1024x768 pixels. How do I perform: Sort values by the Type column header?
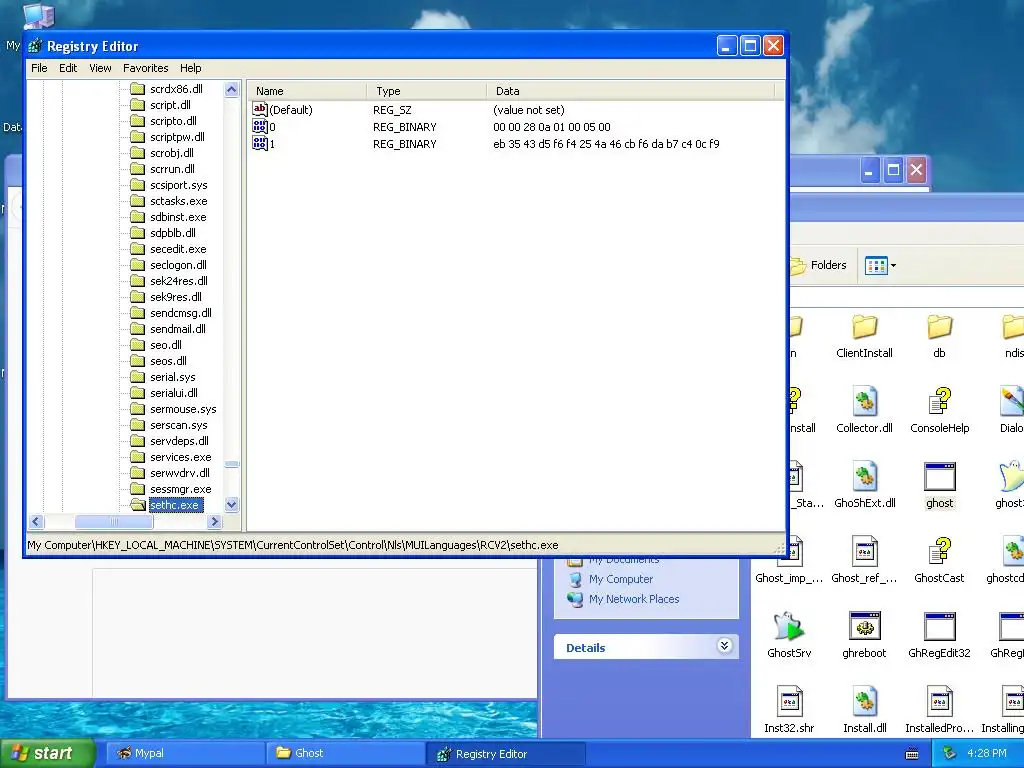(x=426, y=91)
